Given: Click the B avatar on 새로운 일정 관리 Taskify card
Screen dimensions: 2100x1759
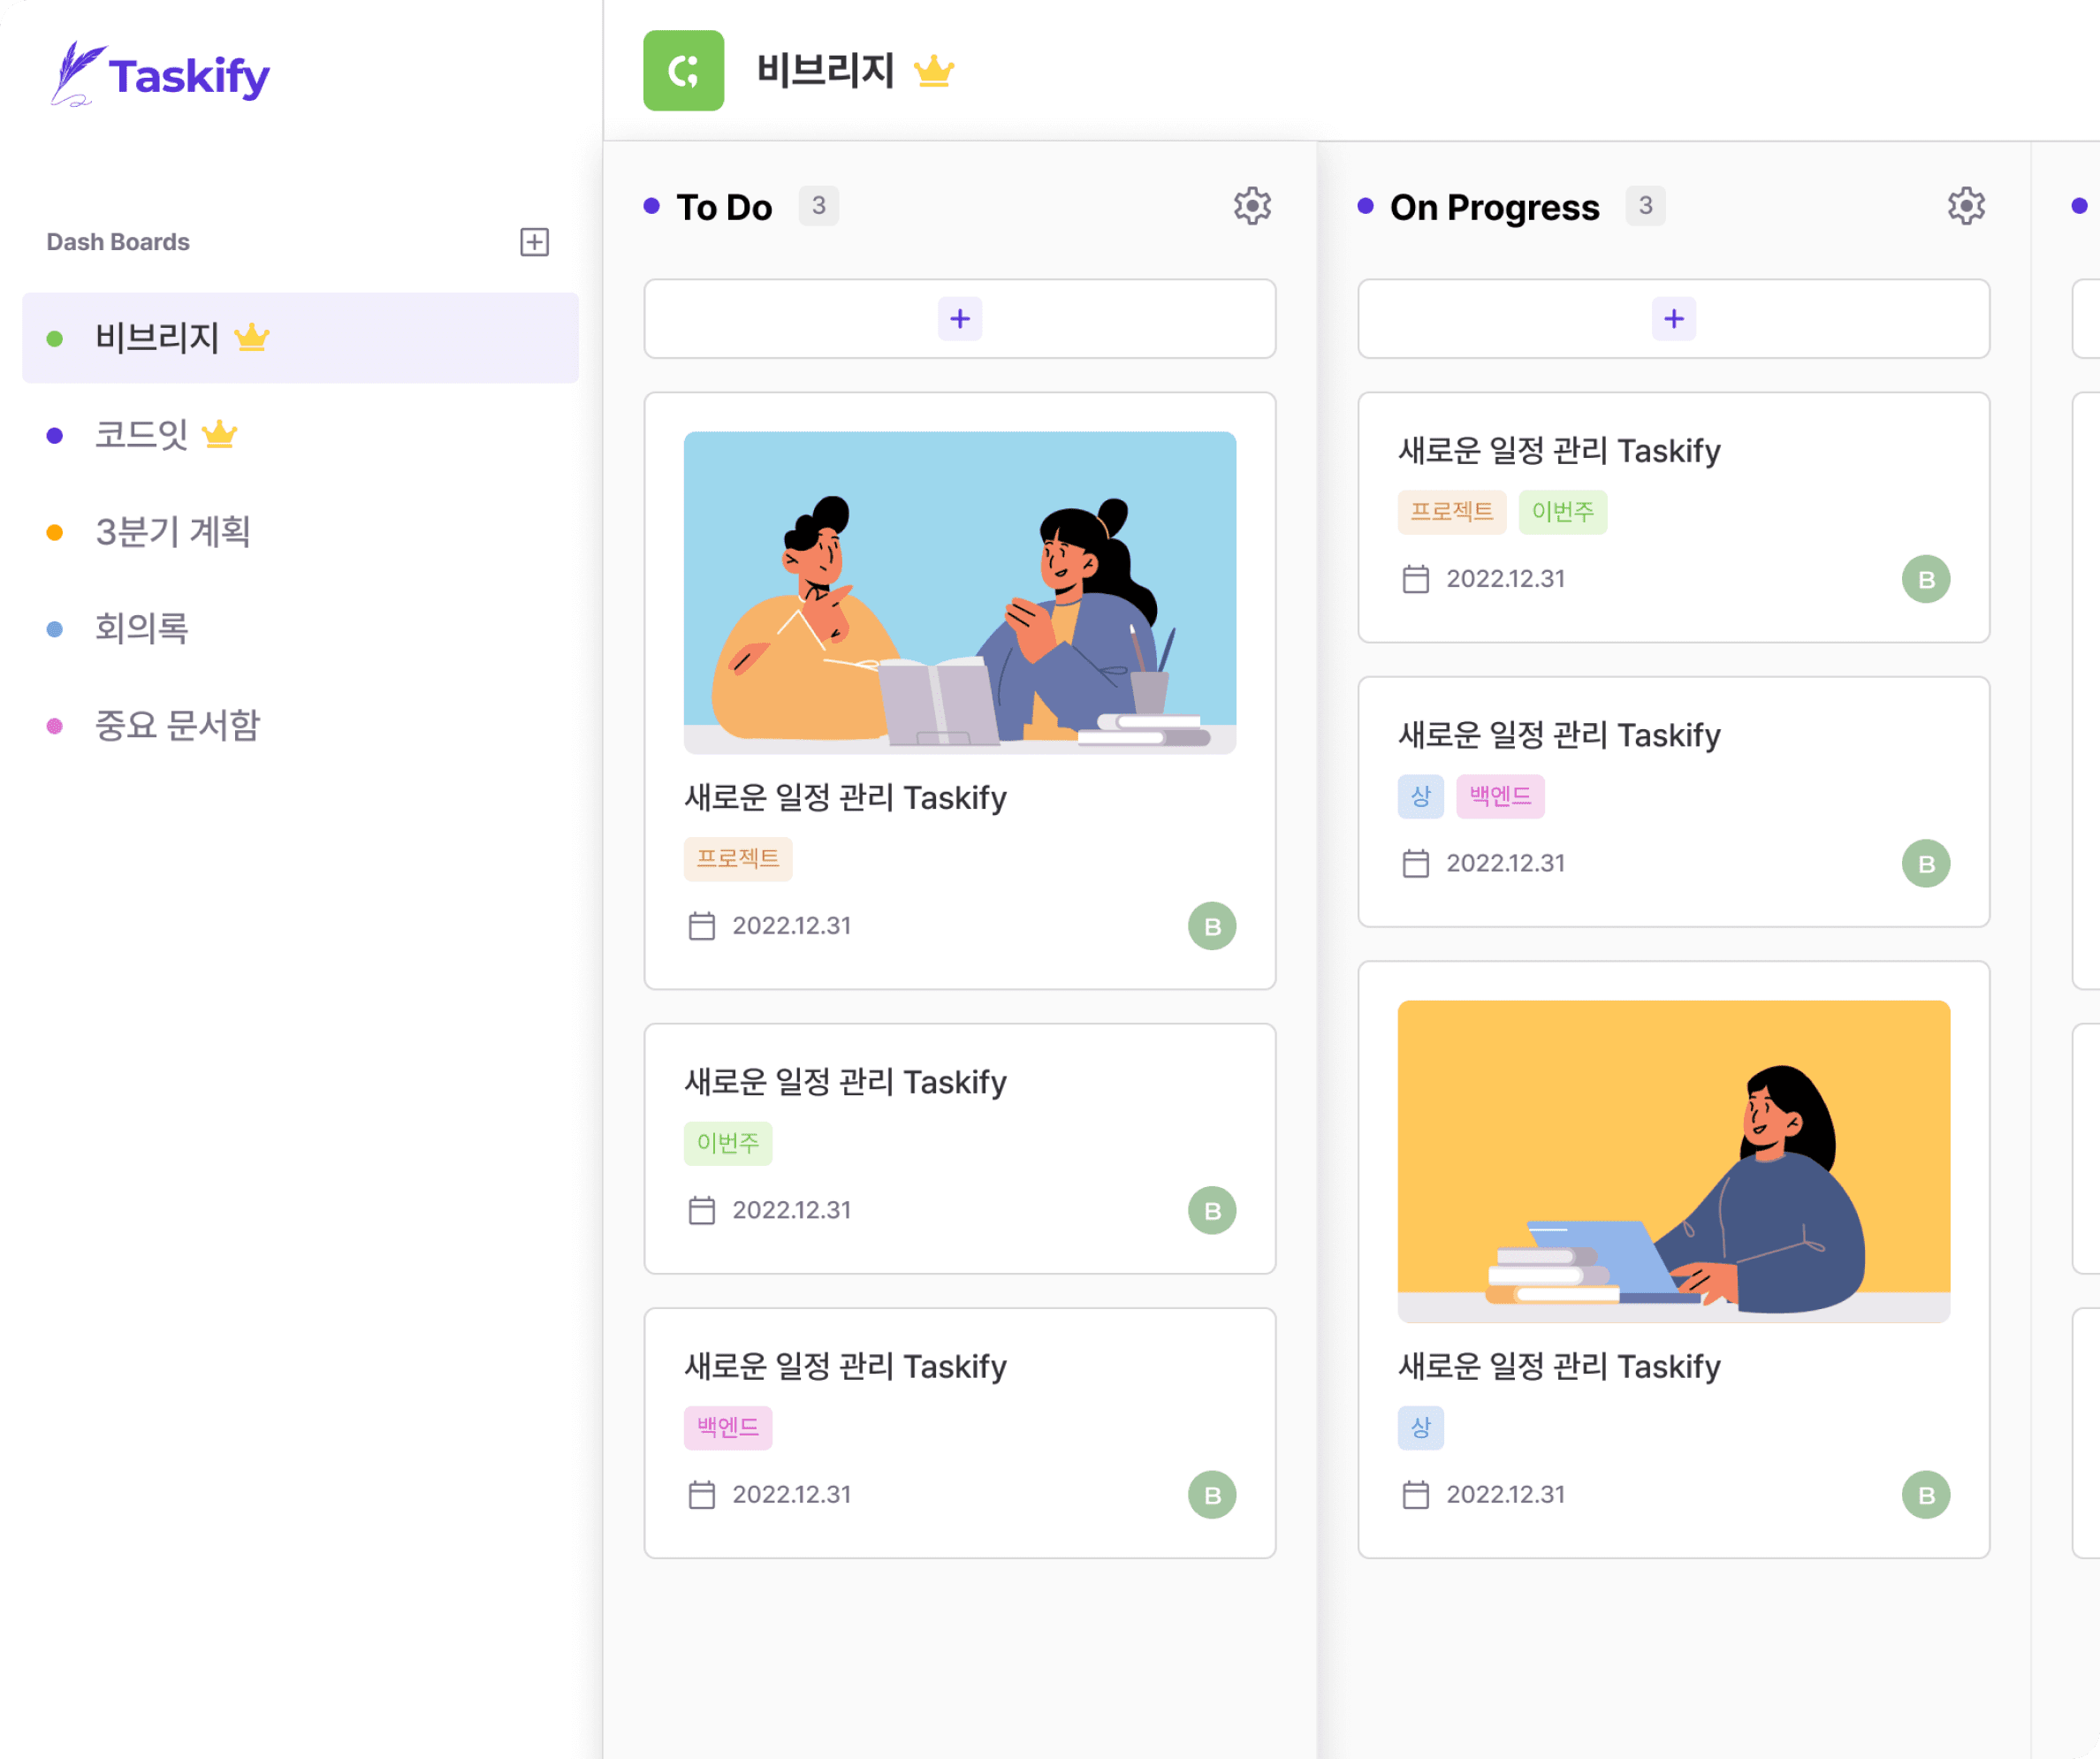Looking at the screenshot, I should (x=1215, y=926).
